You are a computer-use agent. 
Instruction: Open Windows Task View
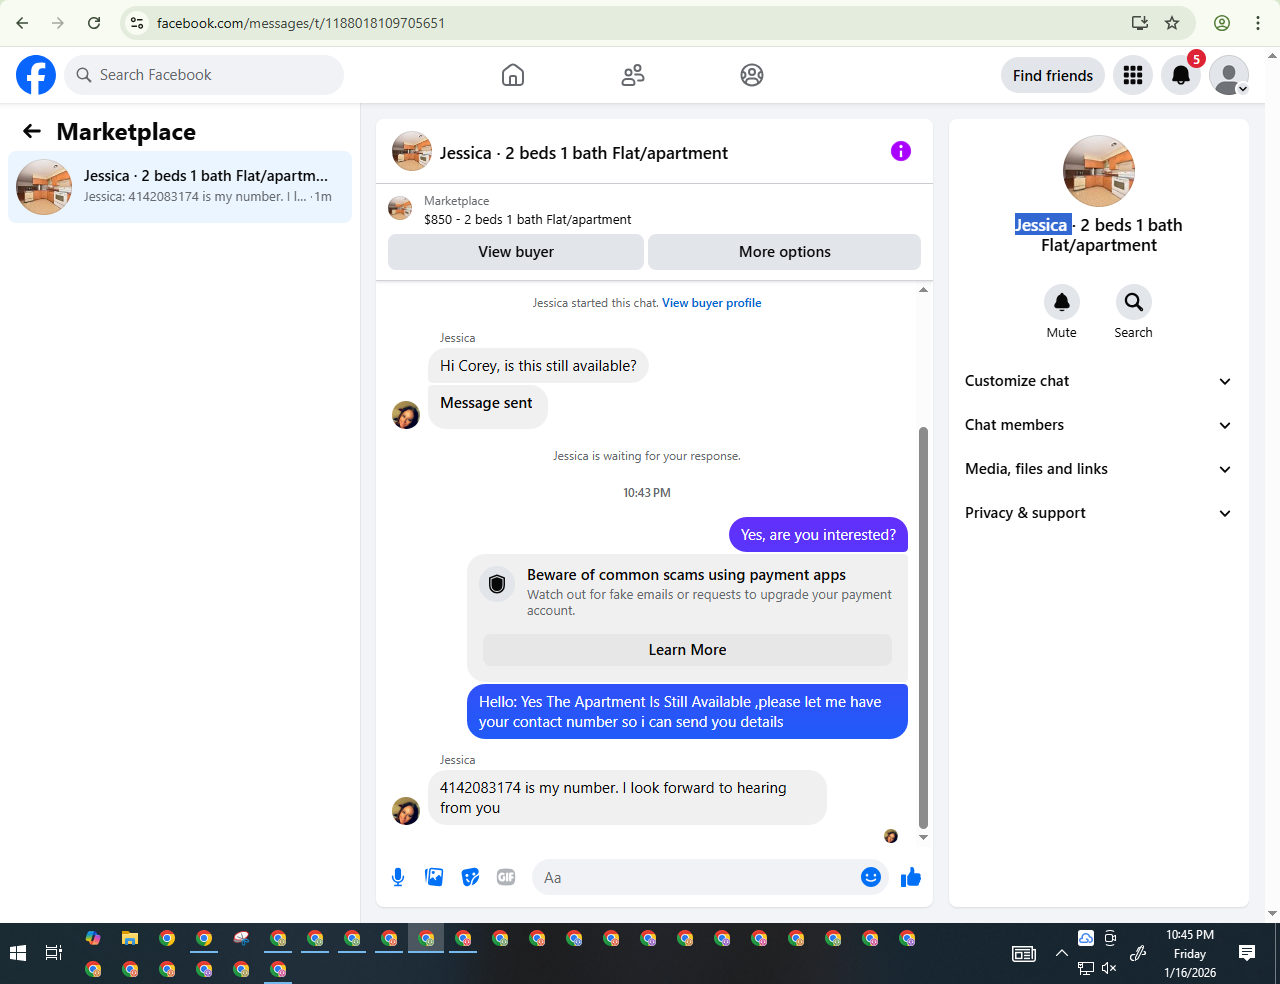tap(54, 953)
